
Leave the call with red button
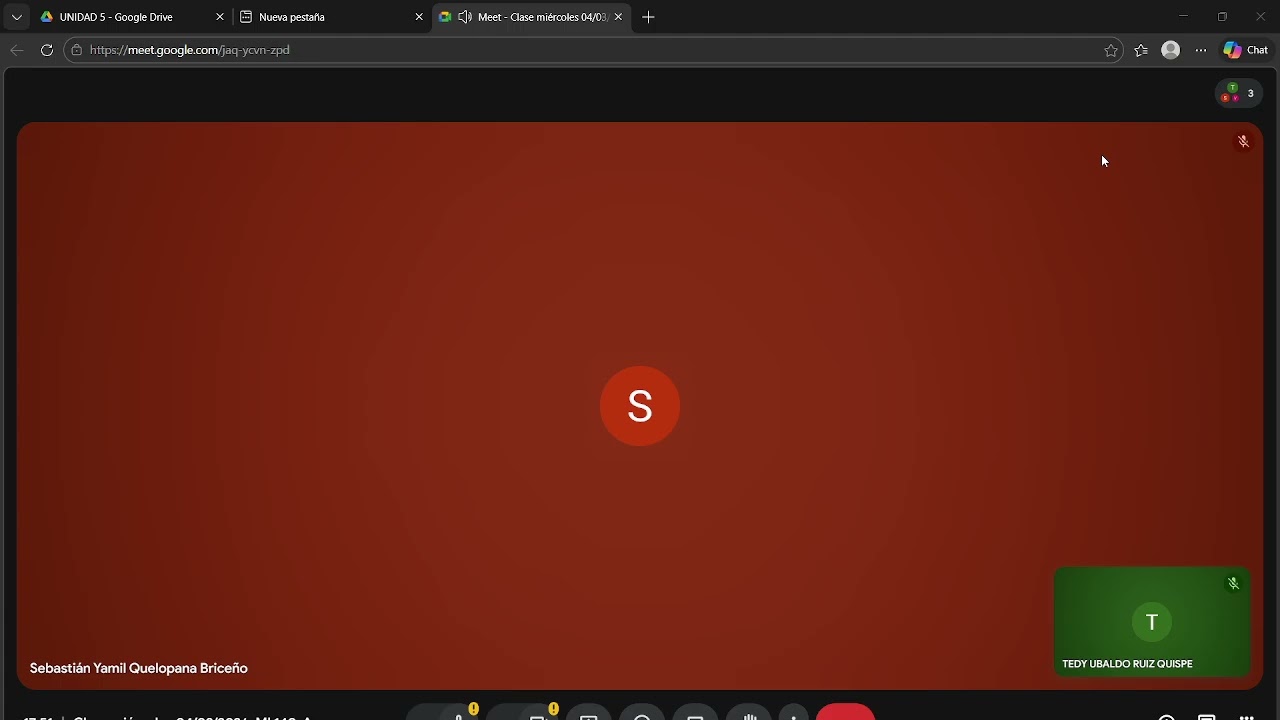pos(846,712)
